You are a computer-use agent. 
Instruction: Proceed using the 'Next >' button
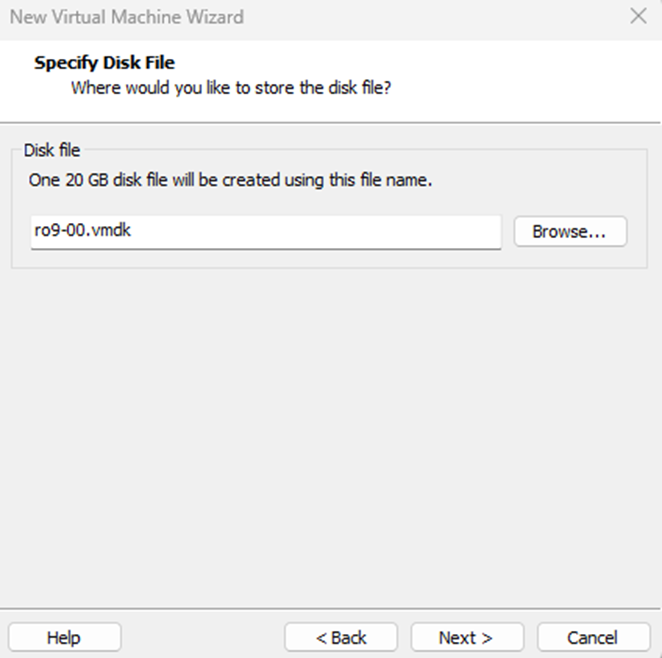click(467, 637)
